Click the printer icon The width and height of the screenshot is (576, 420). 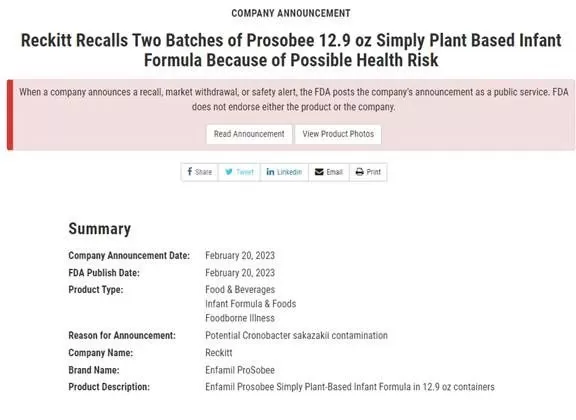tap(360, 172)
